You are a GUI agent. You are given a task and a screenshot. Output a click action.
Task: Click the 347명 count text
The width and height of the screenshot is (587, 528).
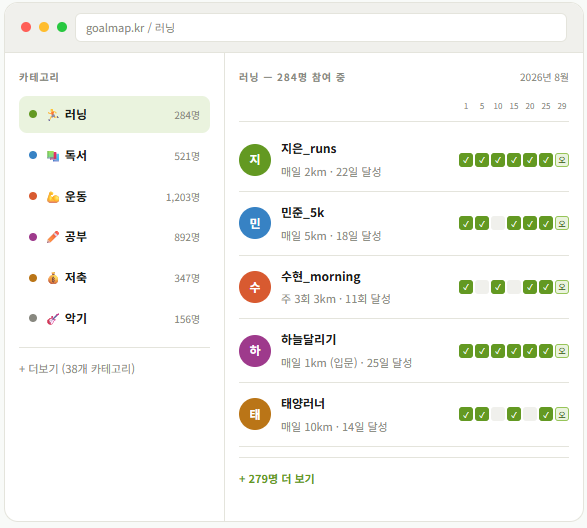pos(187,279)
